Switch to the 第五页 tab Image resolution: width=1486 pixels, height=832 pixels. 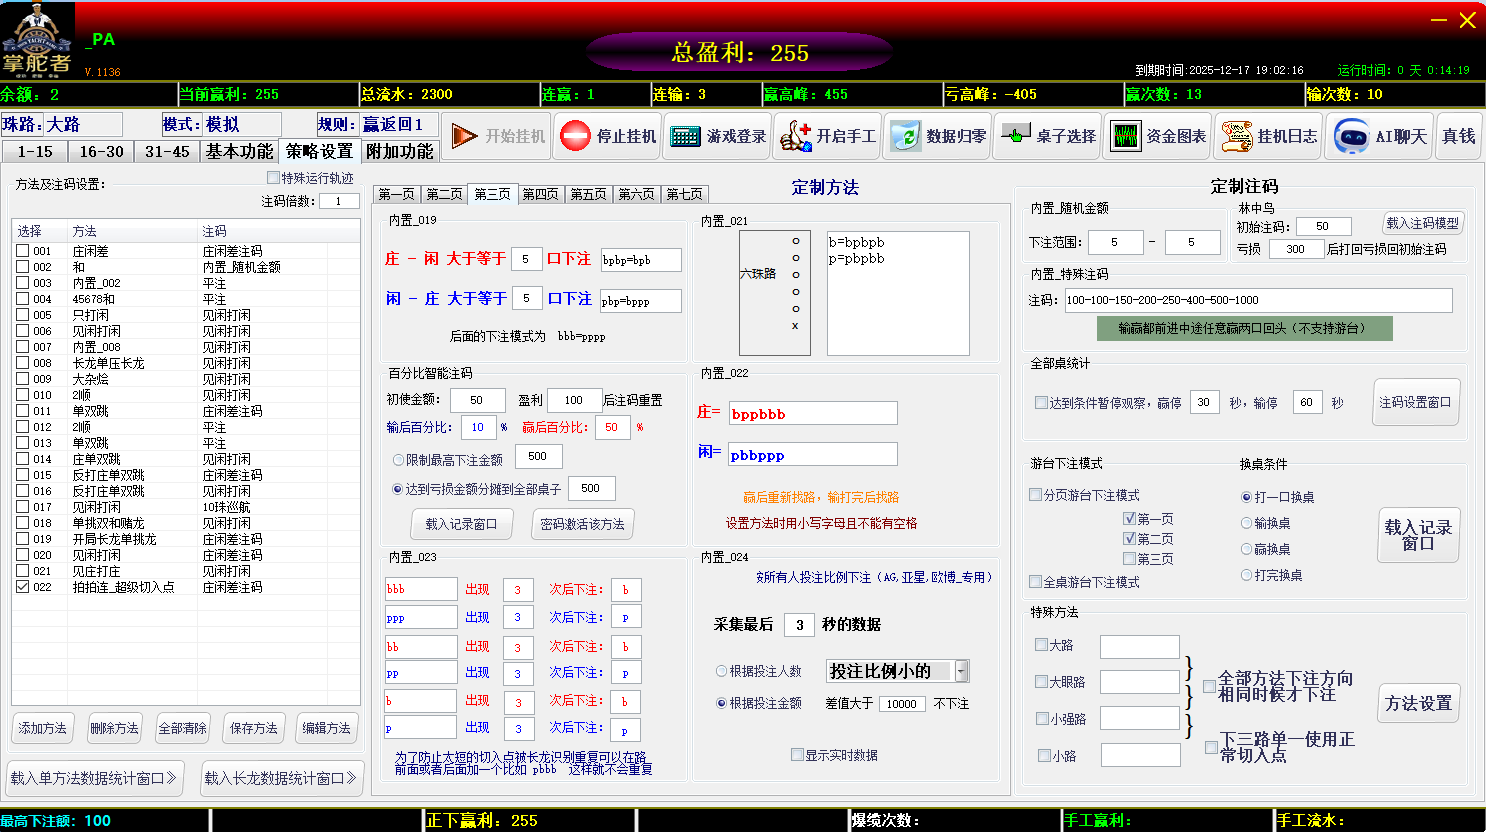pos(588,194)
